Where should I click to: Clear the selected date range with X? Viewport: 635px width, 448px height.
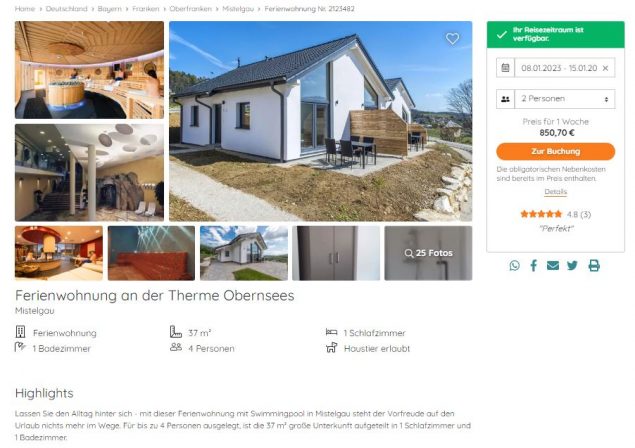605,68
